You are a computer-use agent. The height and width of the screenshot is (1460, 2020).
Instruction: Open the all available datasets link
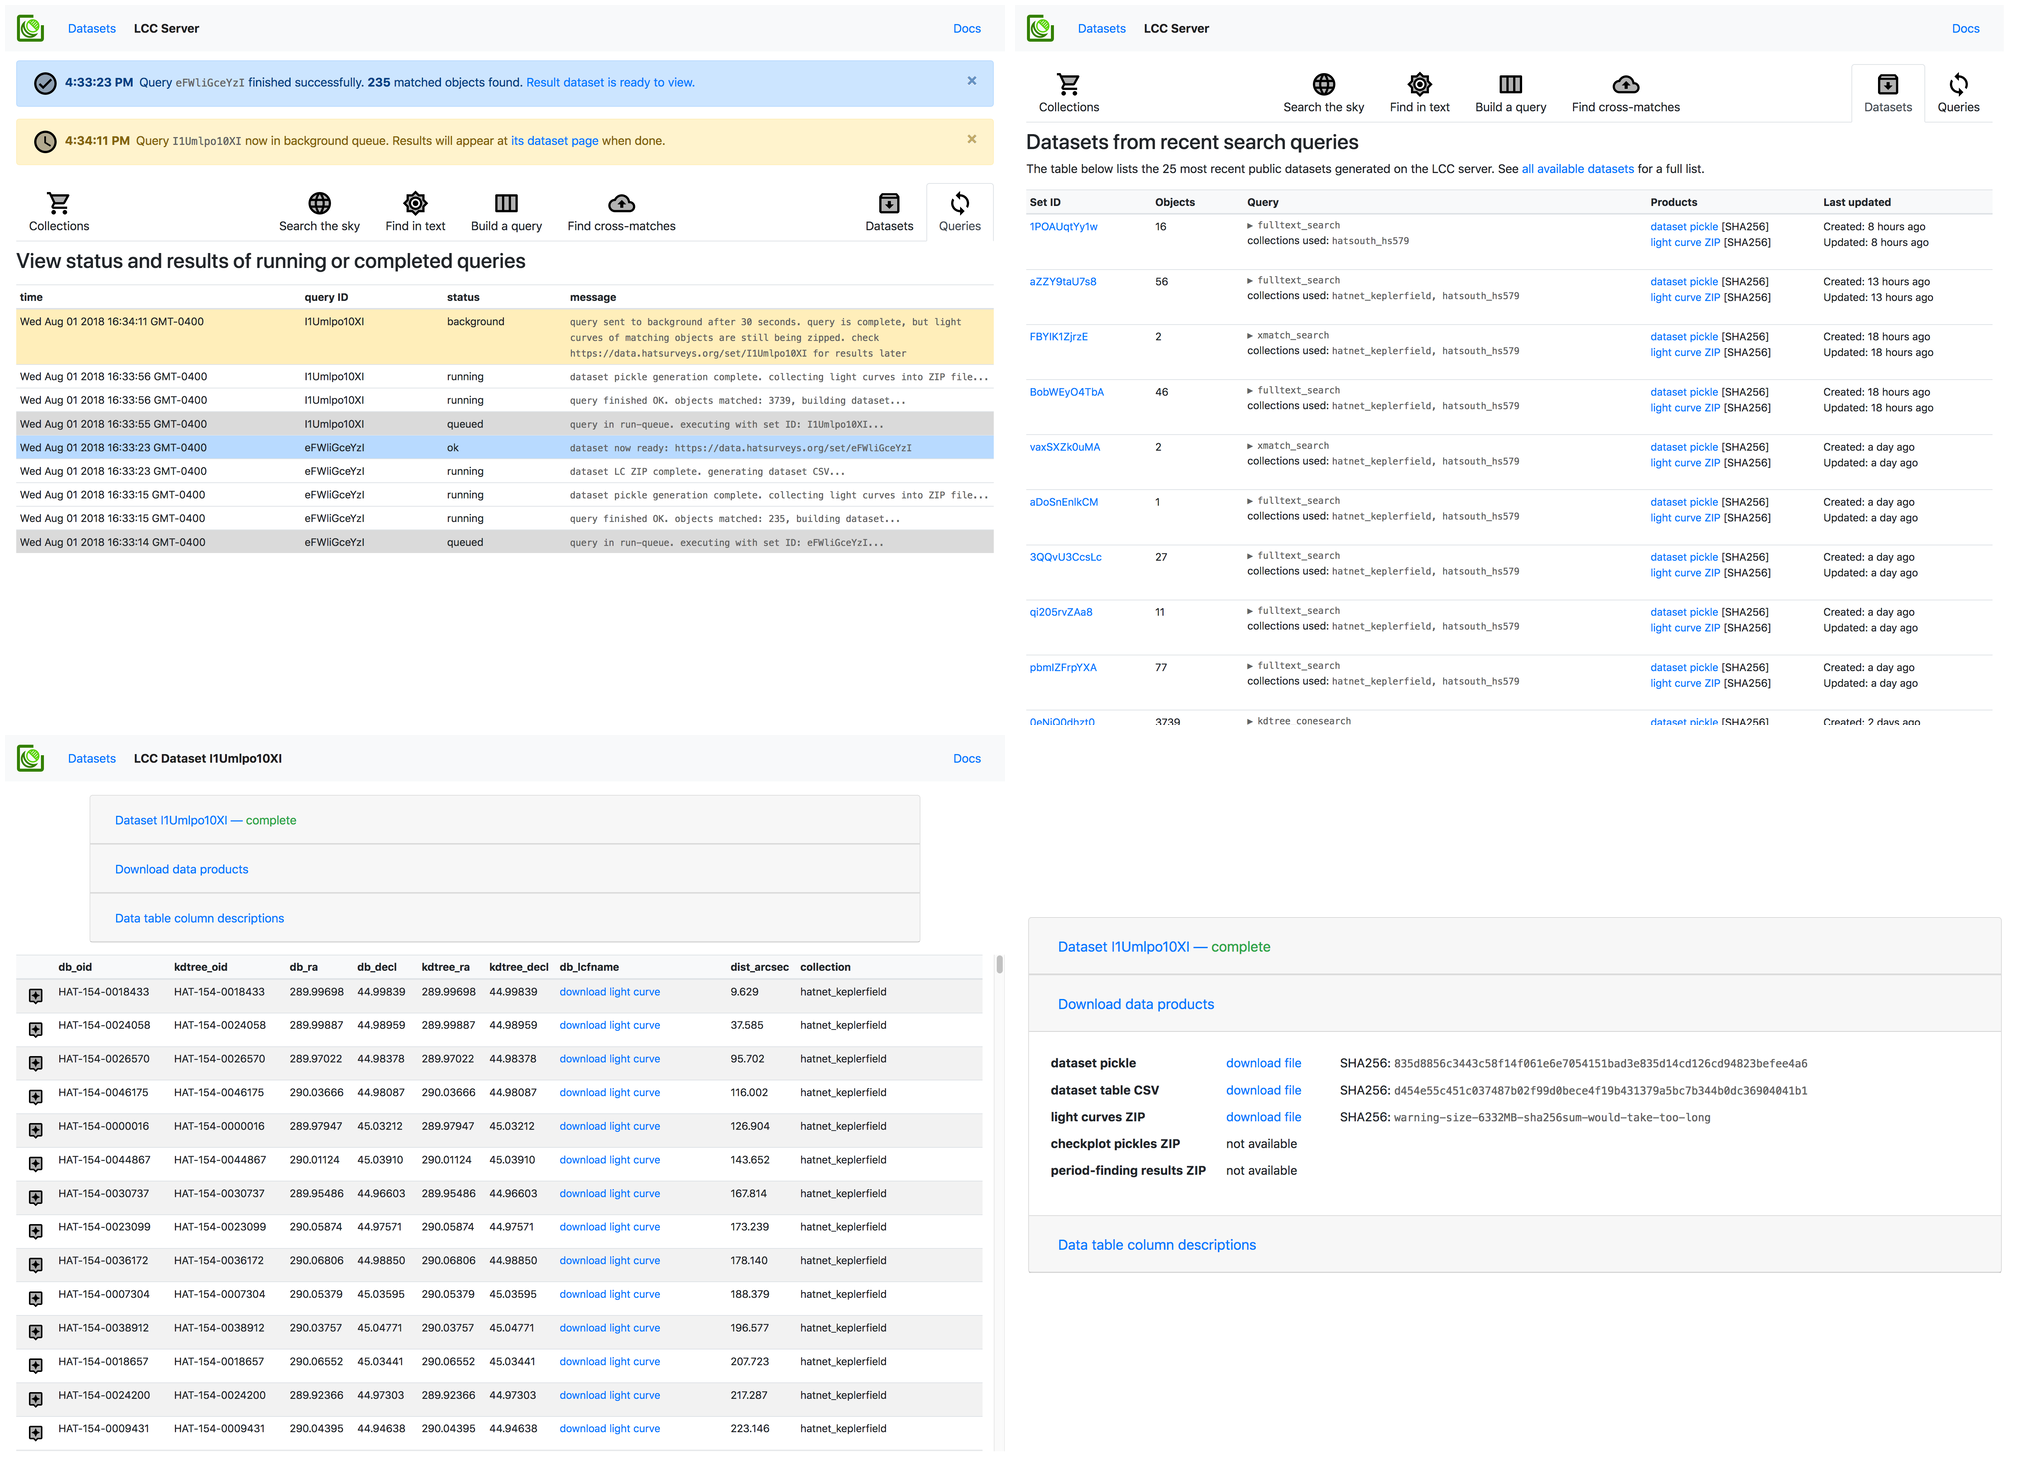(1577, 169)
